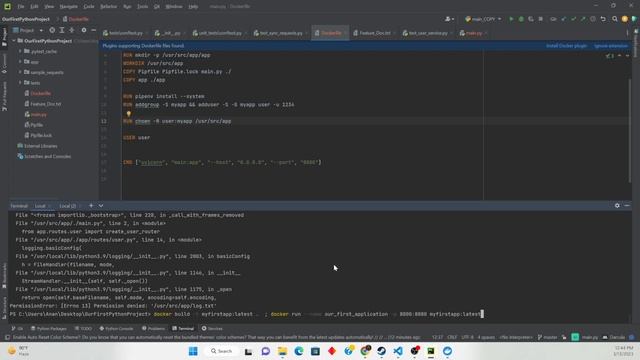
Task: Open Problems tool window
Action: click(x=153, y=329)
